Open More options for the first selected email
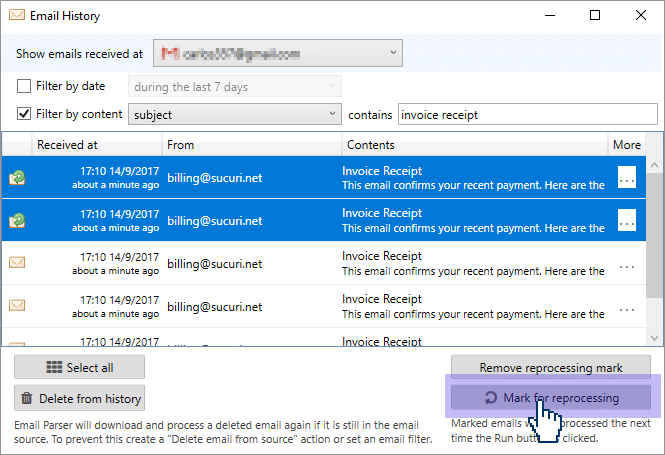 tap(627, 177)
